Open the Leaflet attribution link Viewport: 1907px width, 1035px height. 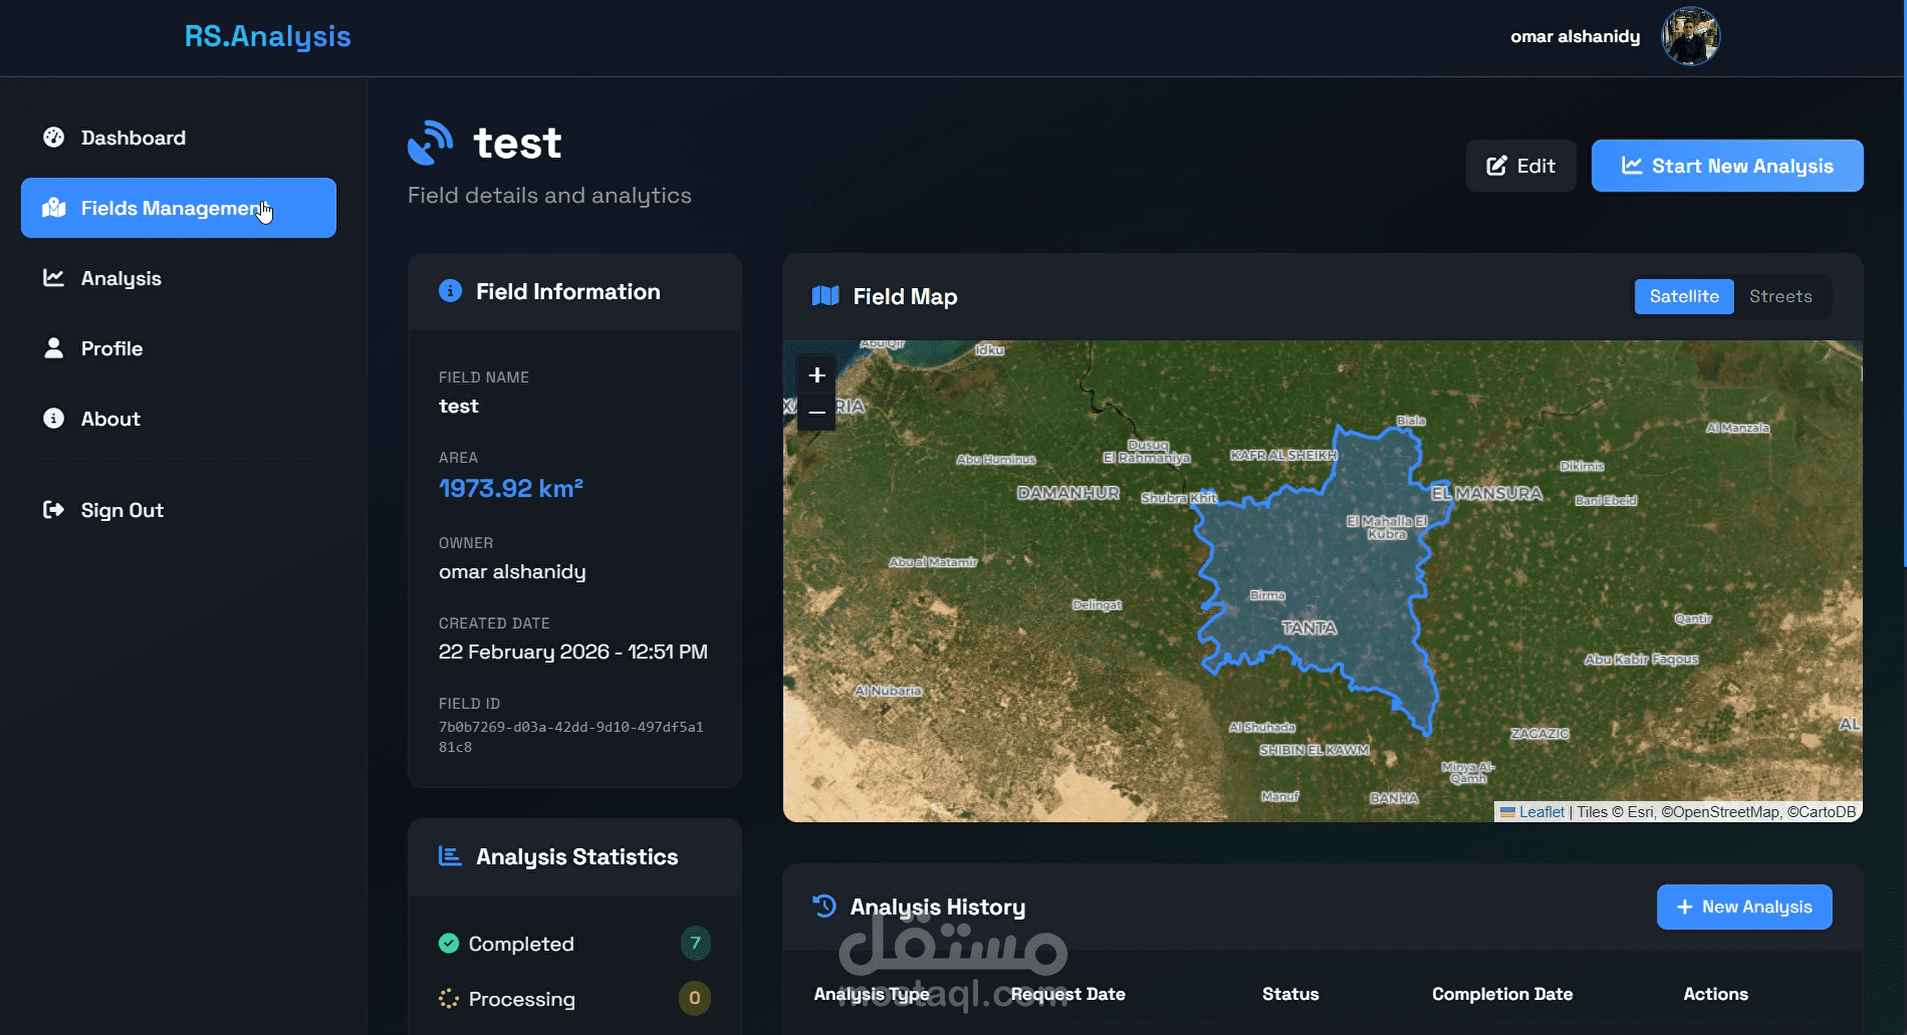click(x=1541, y=812)
